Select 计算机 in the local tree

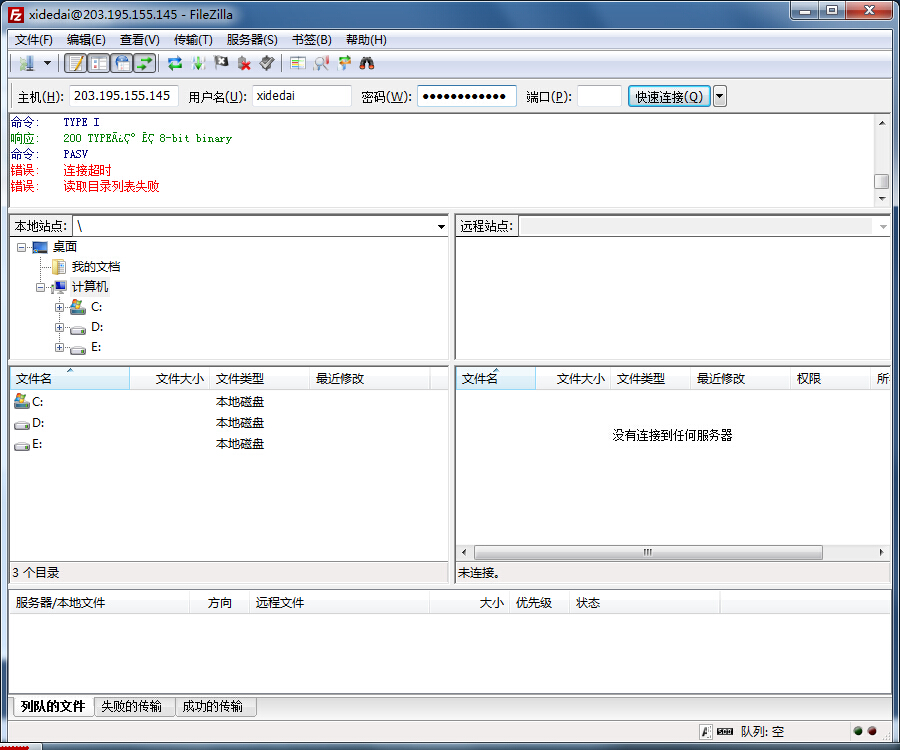tap(90, 287)
